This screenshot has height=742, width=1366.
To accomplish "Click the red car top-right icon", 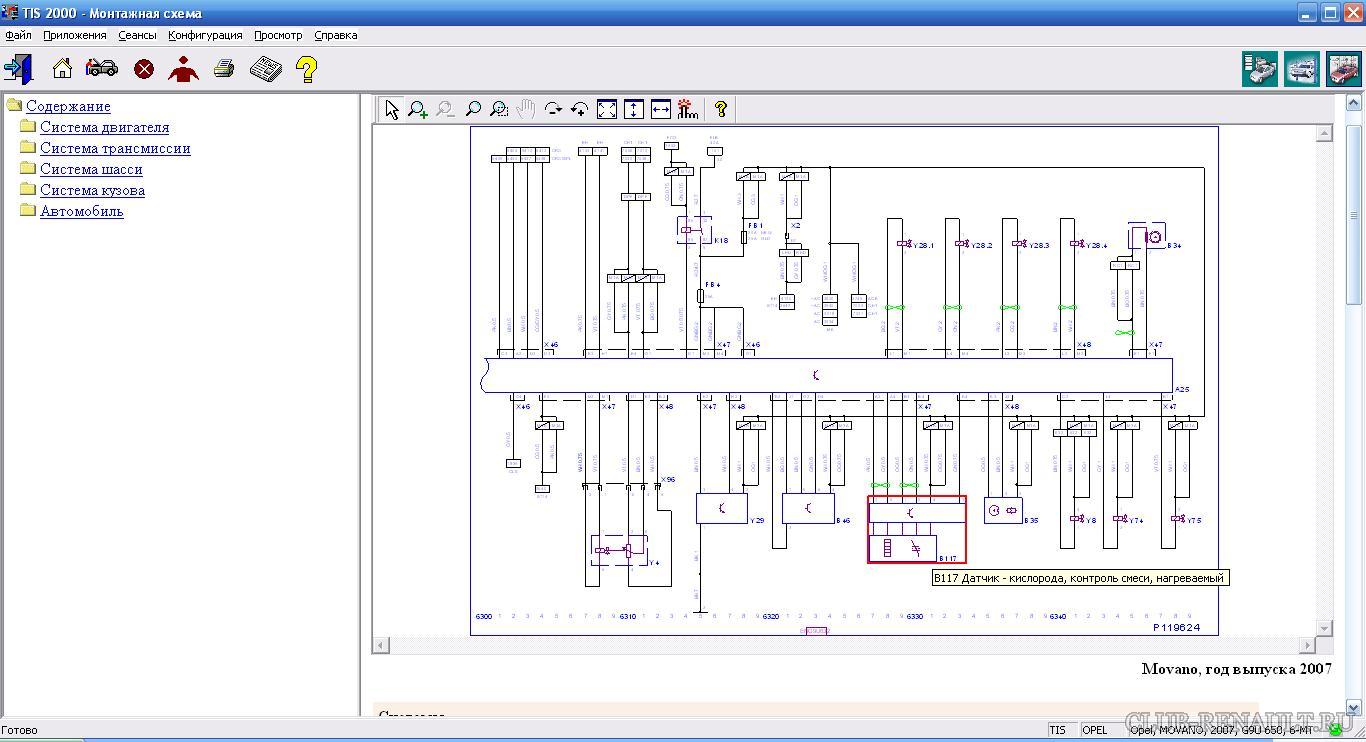I will click(x=1344, y=69).
